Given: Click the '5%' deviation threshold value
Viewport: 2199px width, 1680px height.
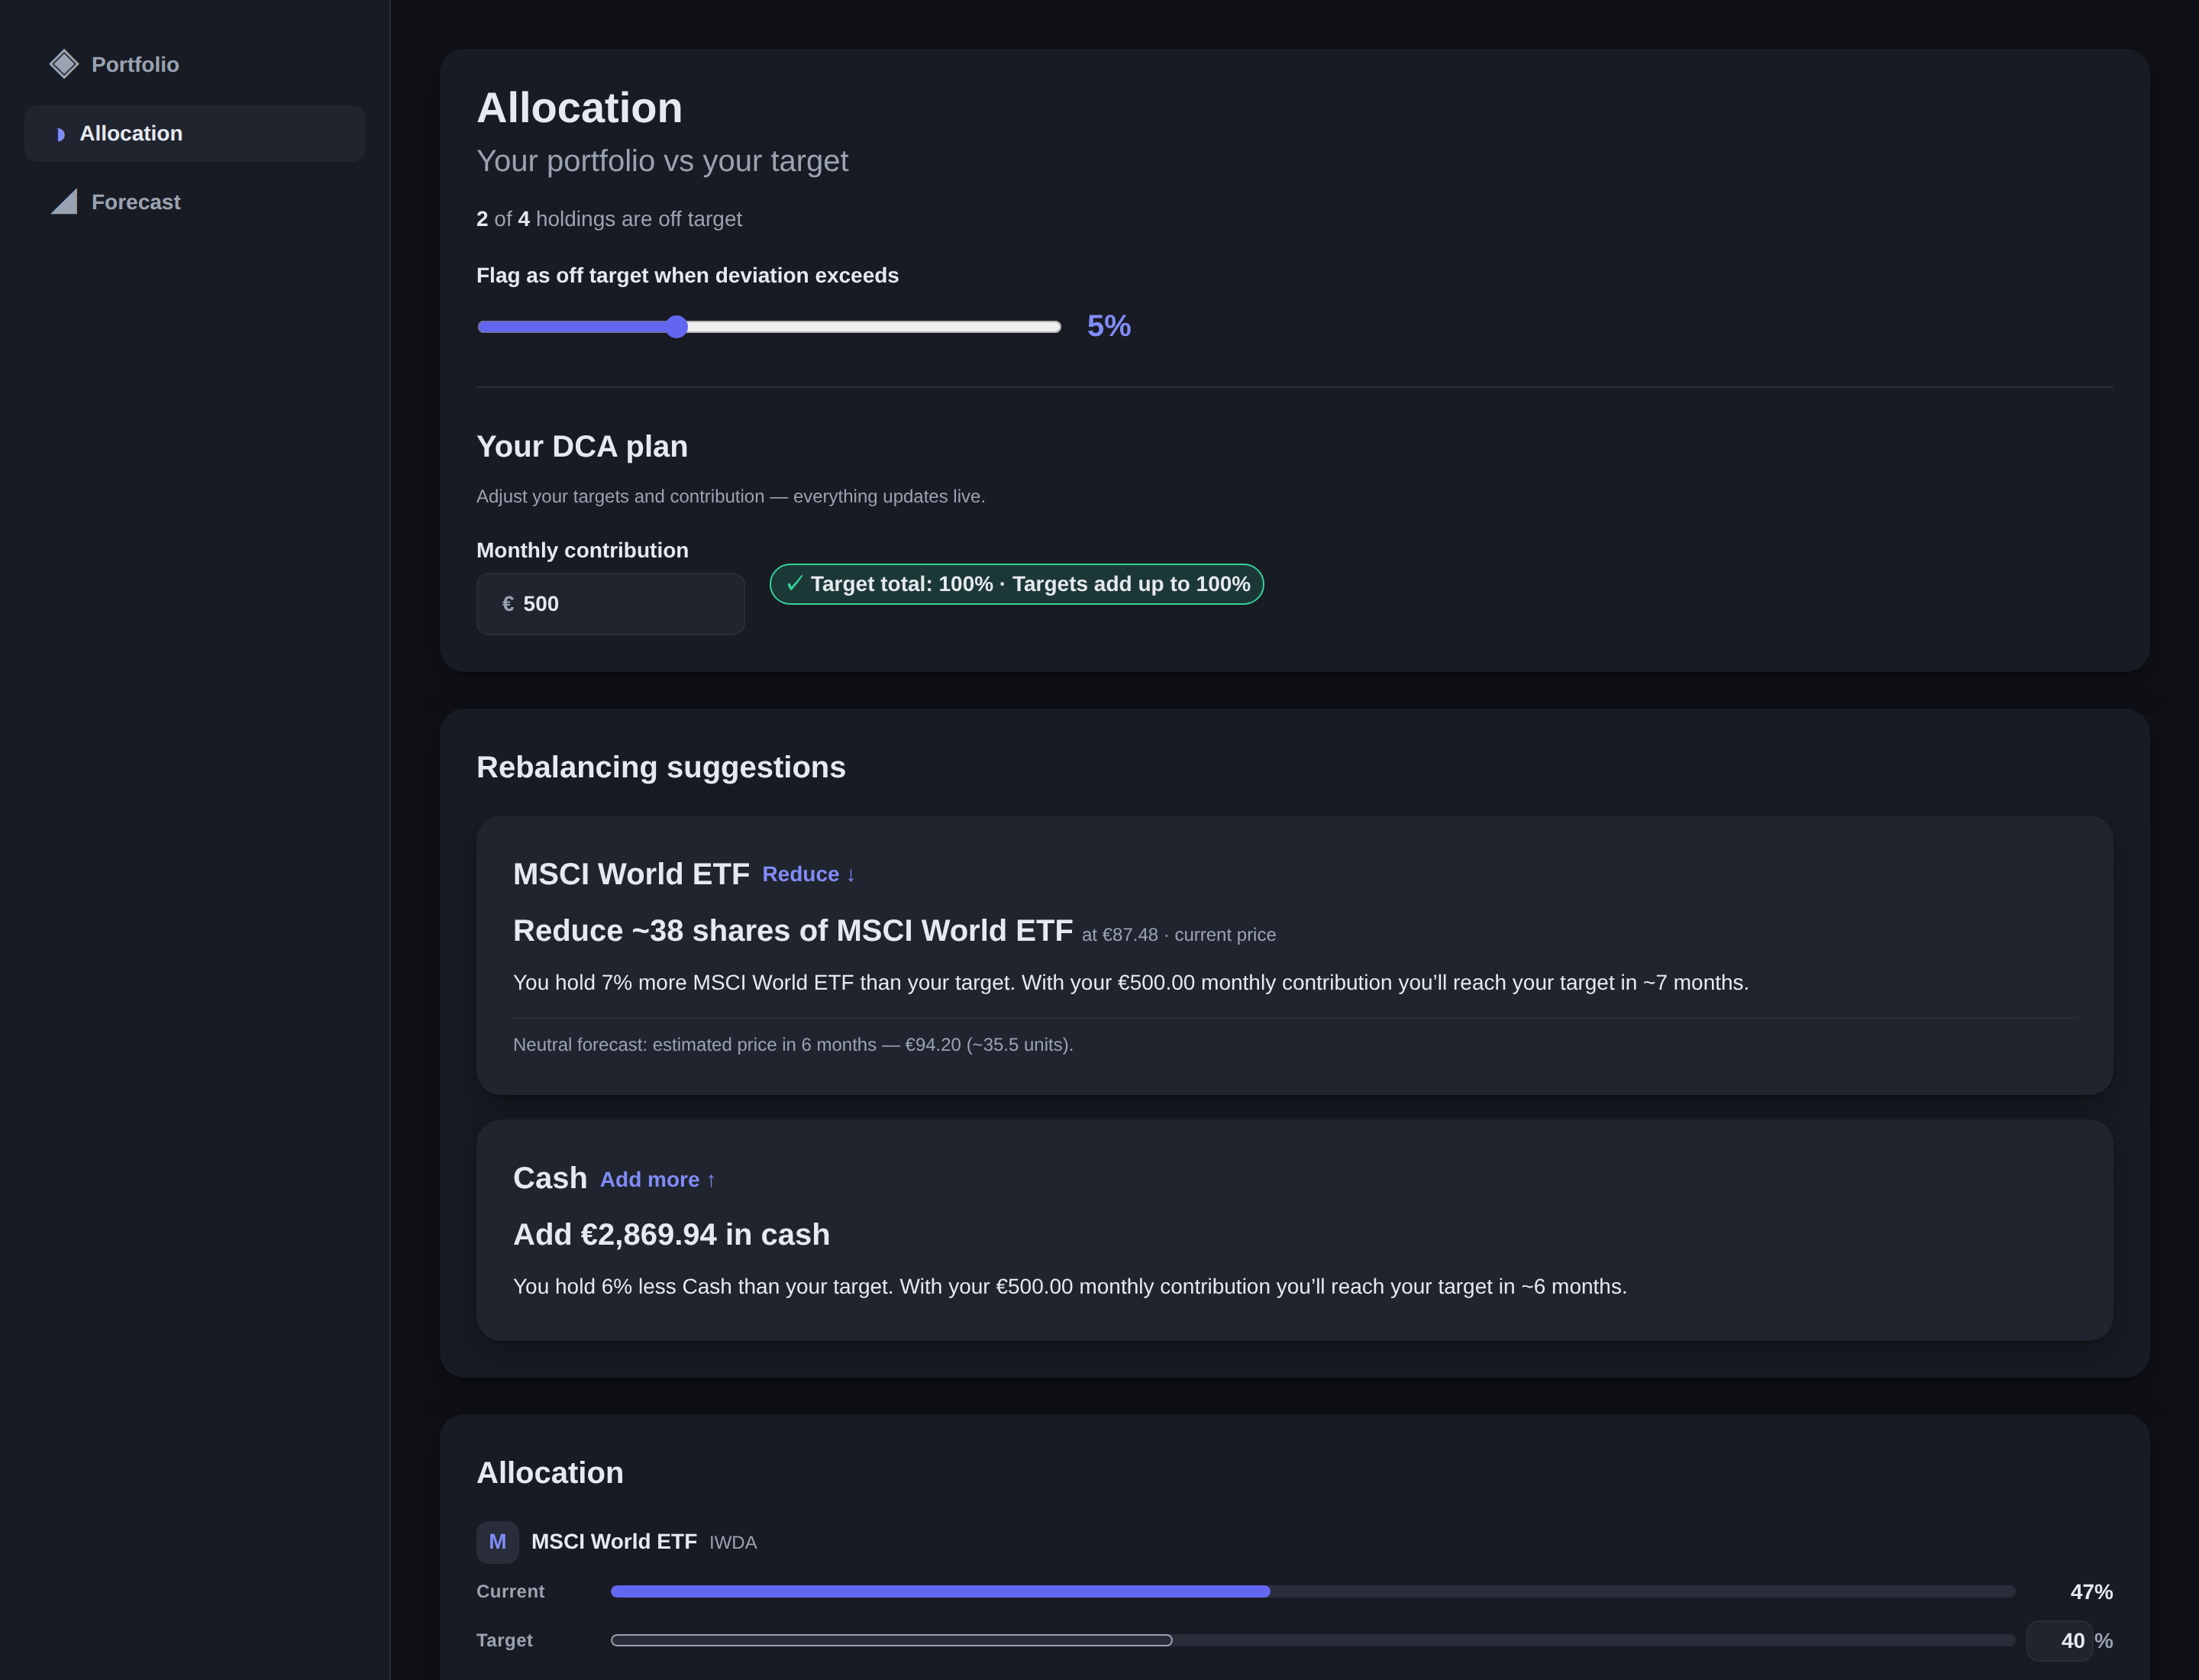Looking at the screenshot, I should tap(1109, 326).
